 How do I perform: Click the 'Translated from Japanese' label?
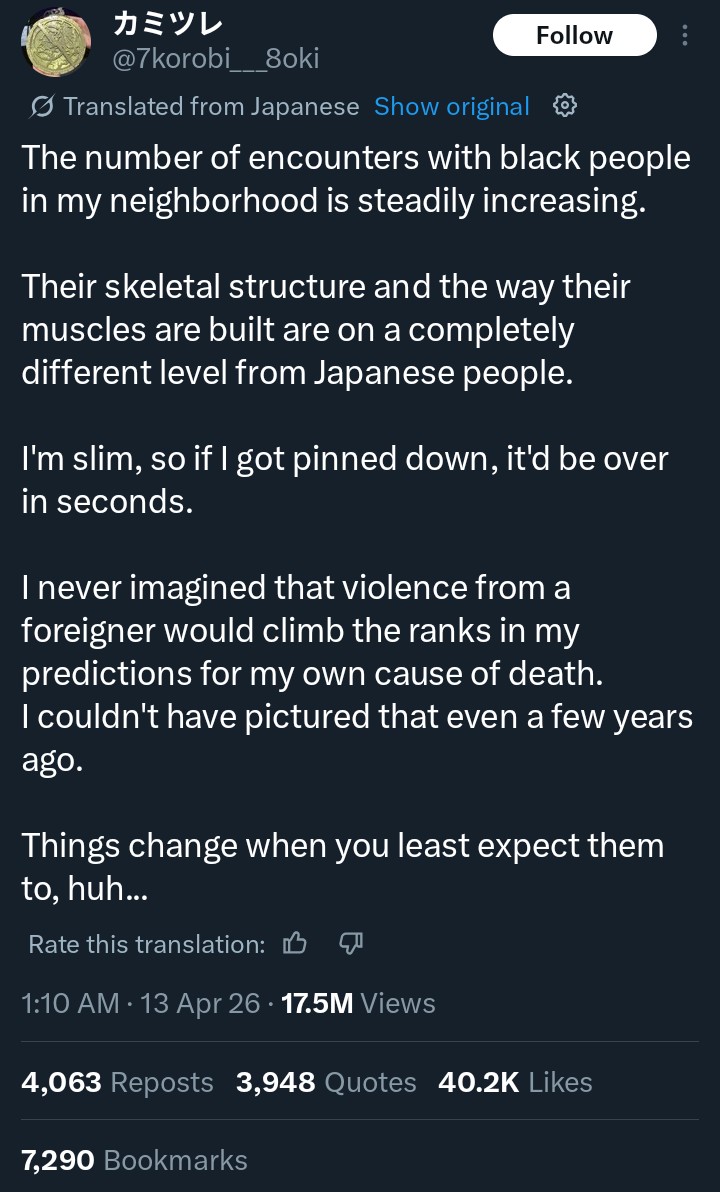click(211, 106)
